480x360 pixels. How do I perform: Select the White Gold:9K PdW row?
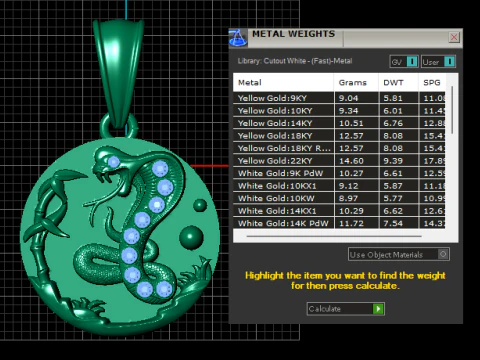(339, 173)
